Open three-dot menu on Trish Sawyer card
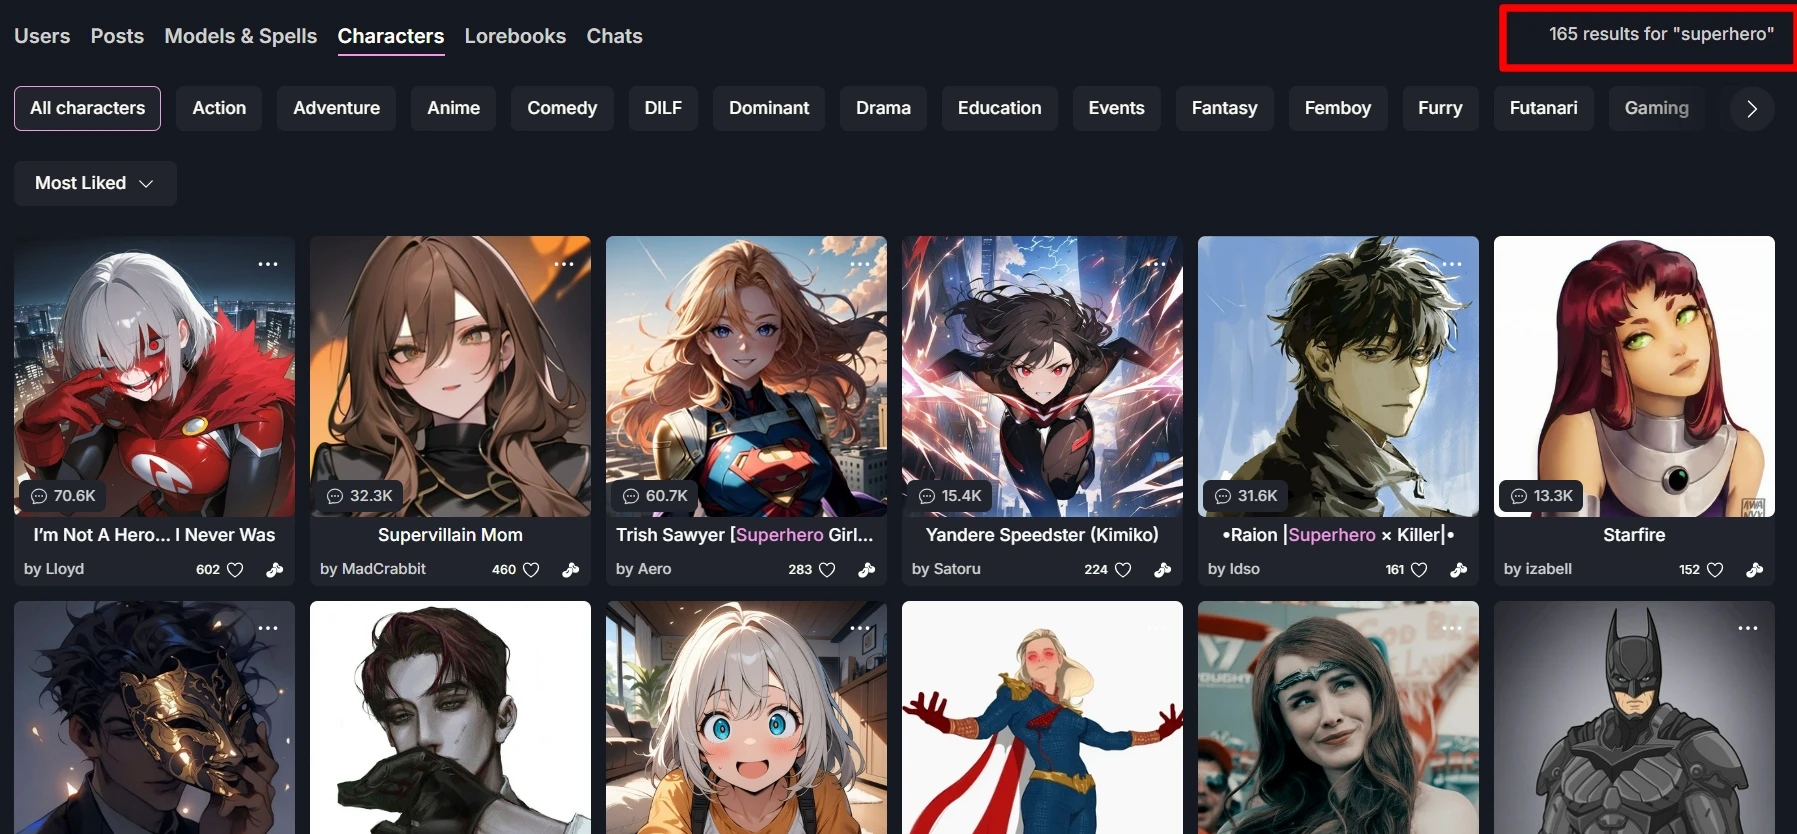This screenshot has width=1797, height=834. pyautogui.click(x=860, y=264)
